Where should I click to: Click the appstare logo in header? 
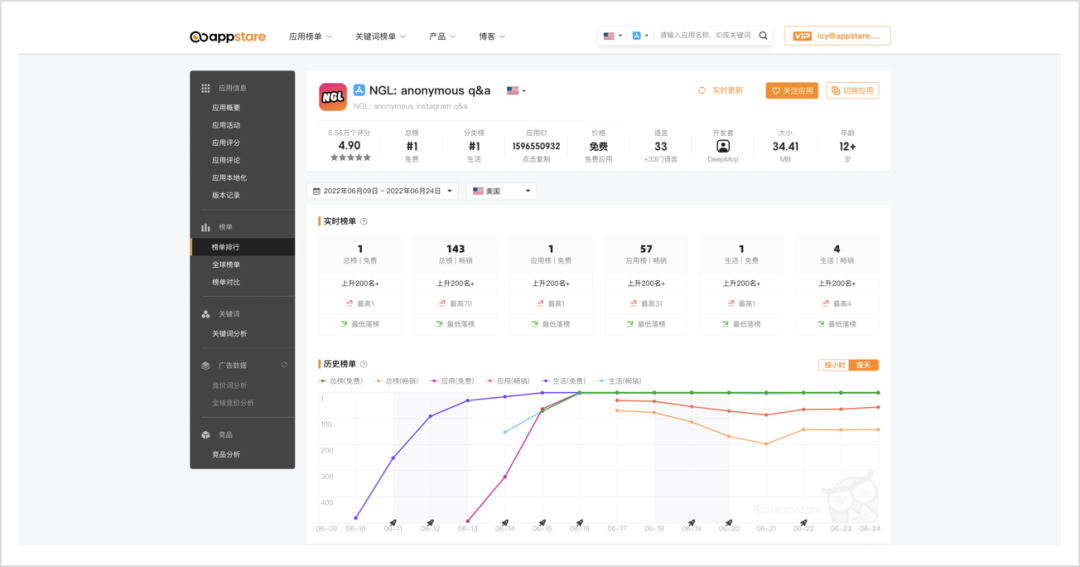228,37
